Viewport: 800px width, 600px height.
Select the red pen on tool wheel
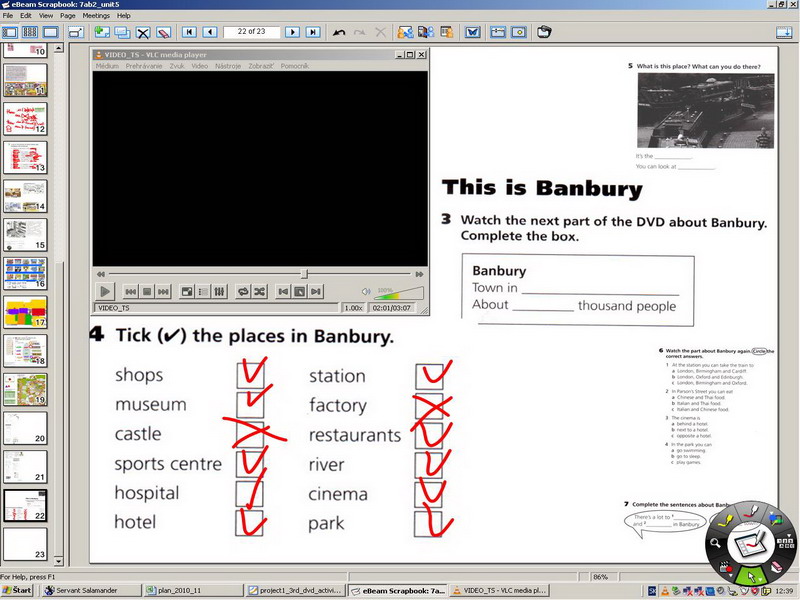[751, 510]
